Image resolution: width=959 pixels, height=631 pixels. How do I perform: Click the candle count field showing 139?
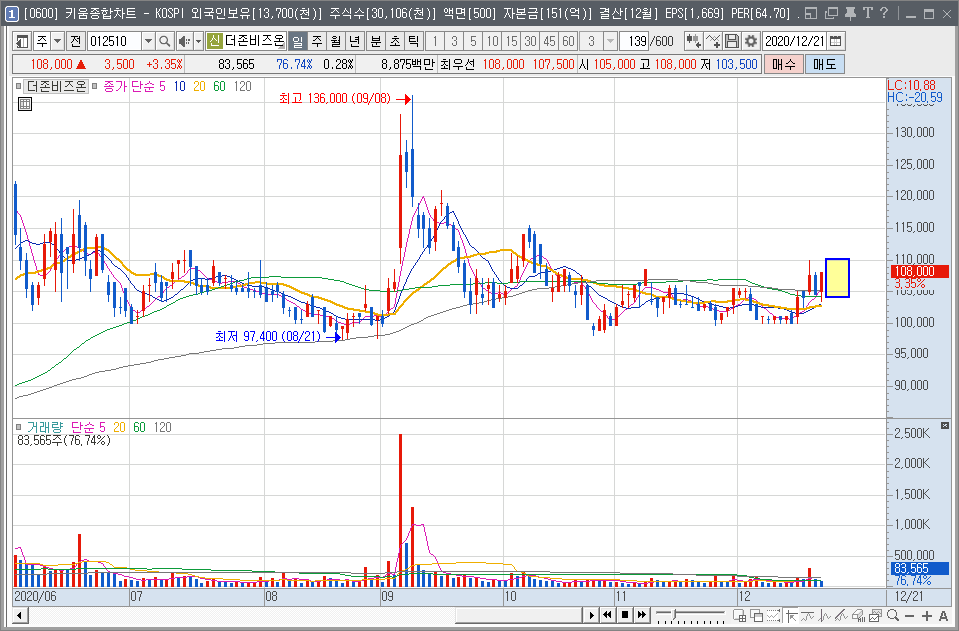(634, 41)
